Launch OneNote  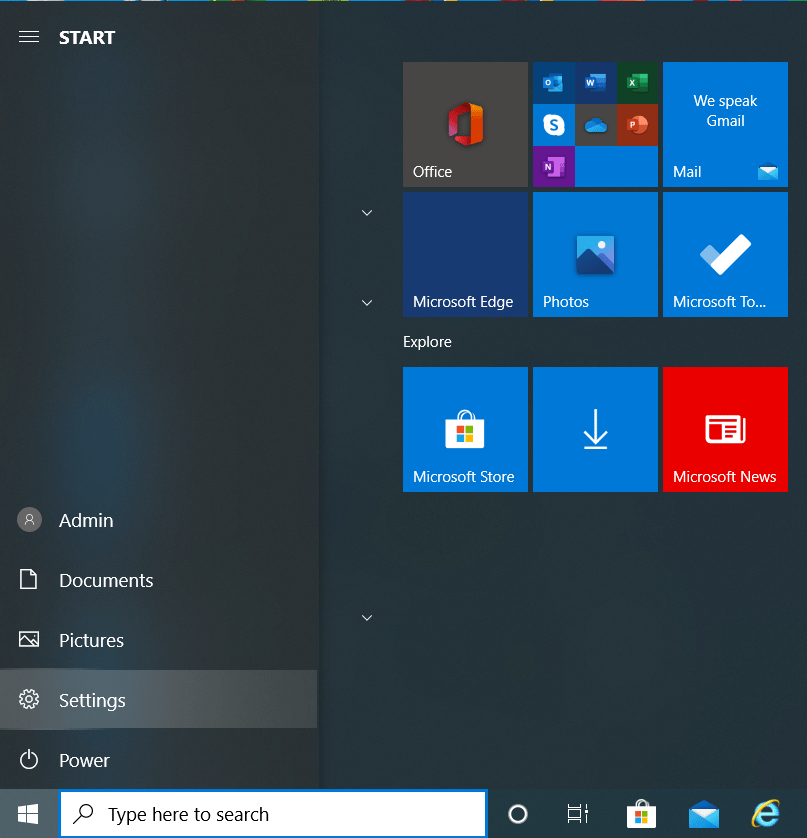pos(554,166)
